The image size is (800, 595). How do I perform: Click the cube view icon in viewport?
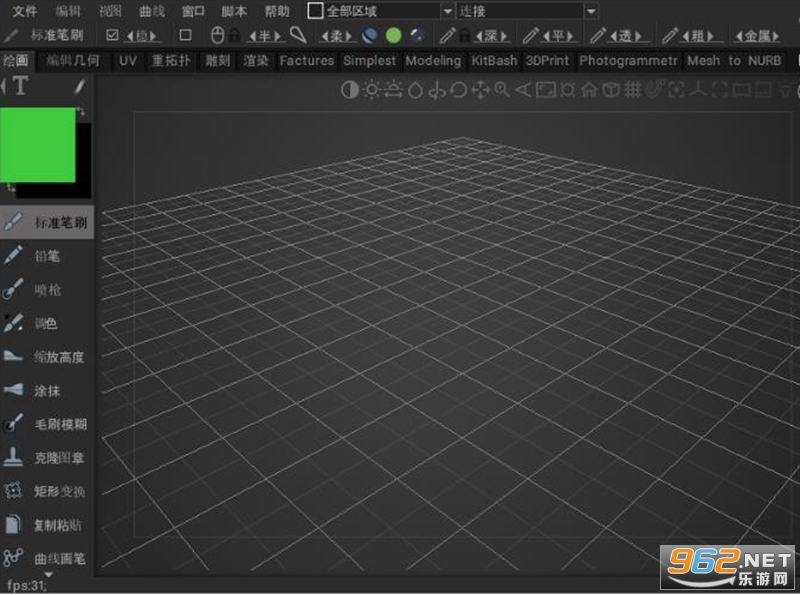click(611, 91)
